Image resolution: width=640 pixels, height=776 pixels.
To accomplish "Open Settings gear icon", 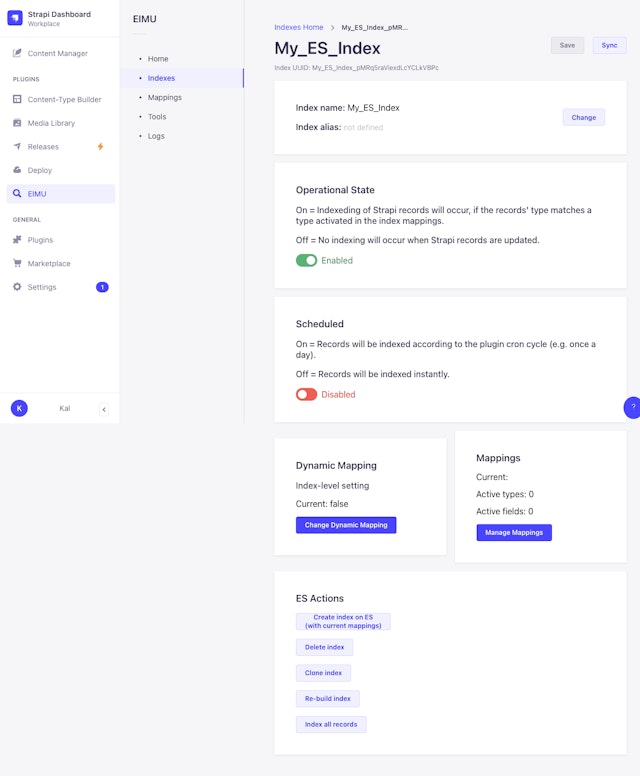I will point(17,287).
